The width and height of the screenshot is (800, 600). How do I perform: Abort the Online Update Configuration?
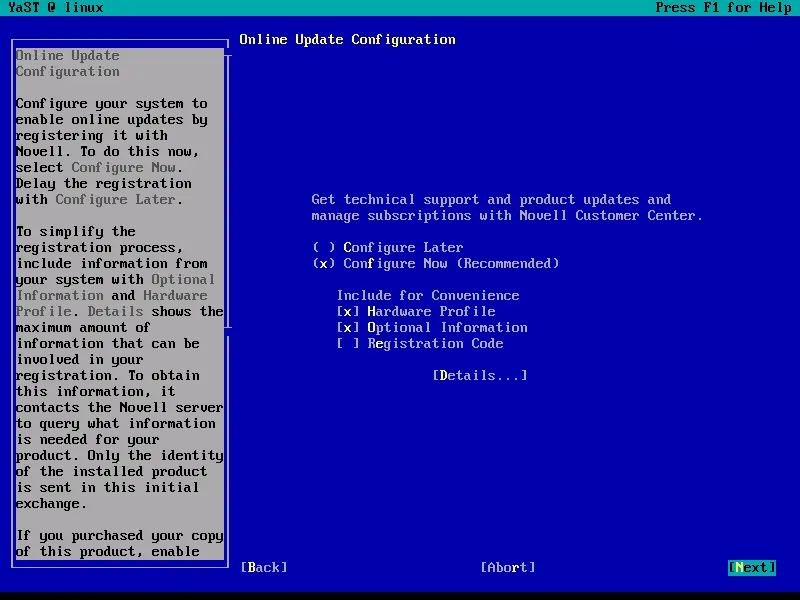coord(508,567)
